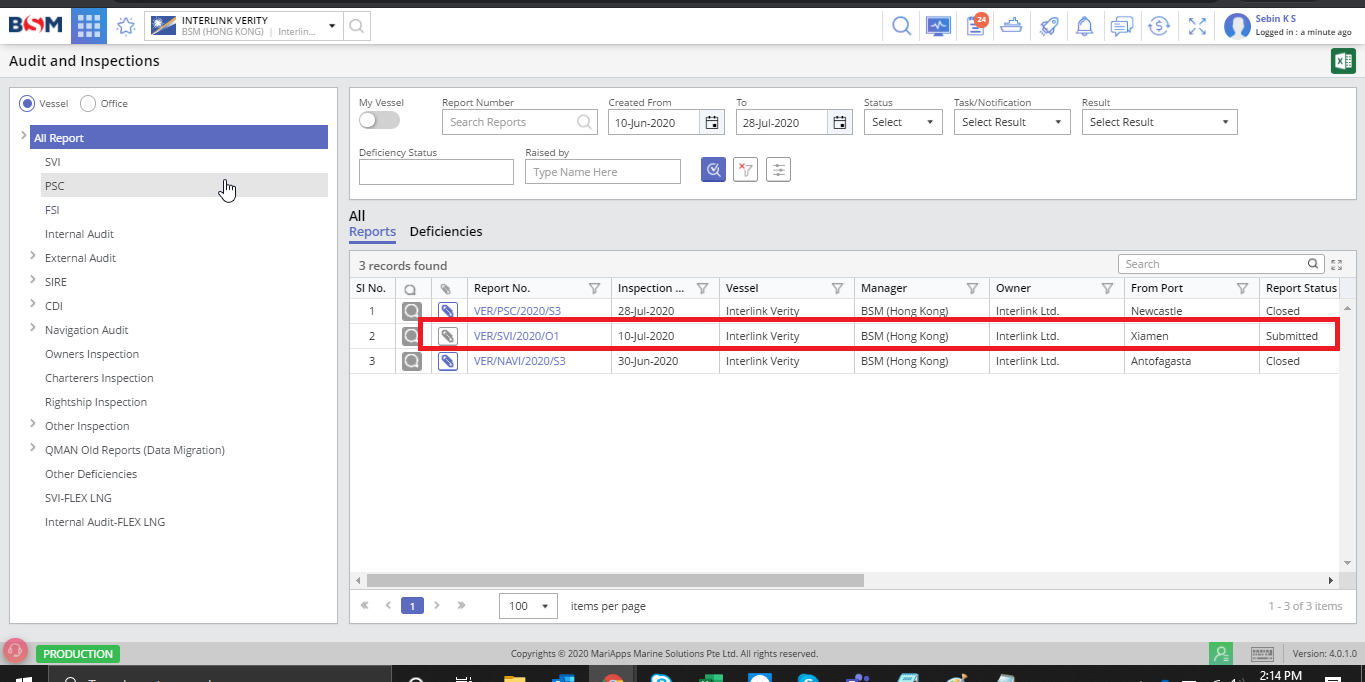Open the chat messages icon
This screenshot has width=1365, height=682.
click(1122, 26)
